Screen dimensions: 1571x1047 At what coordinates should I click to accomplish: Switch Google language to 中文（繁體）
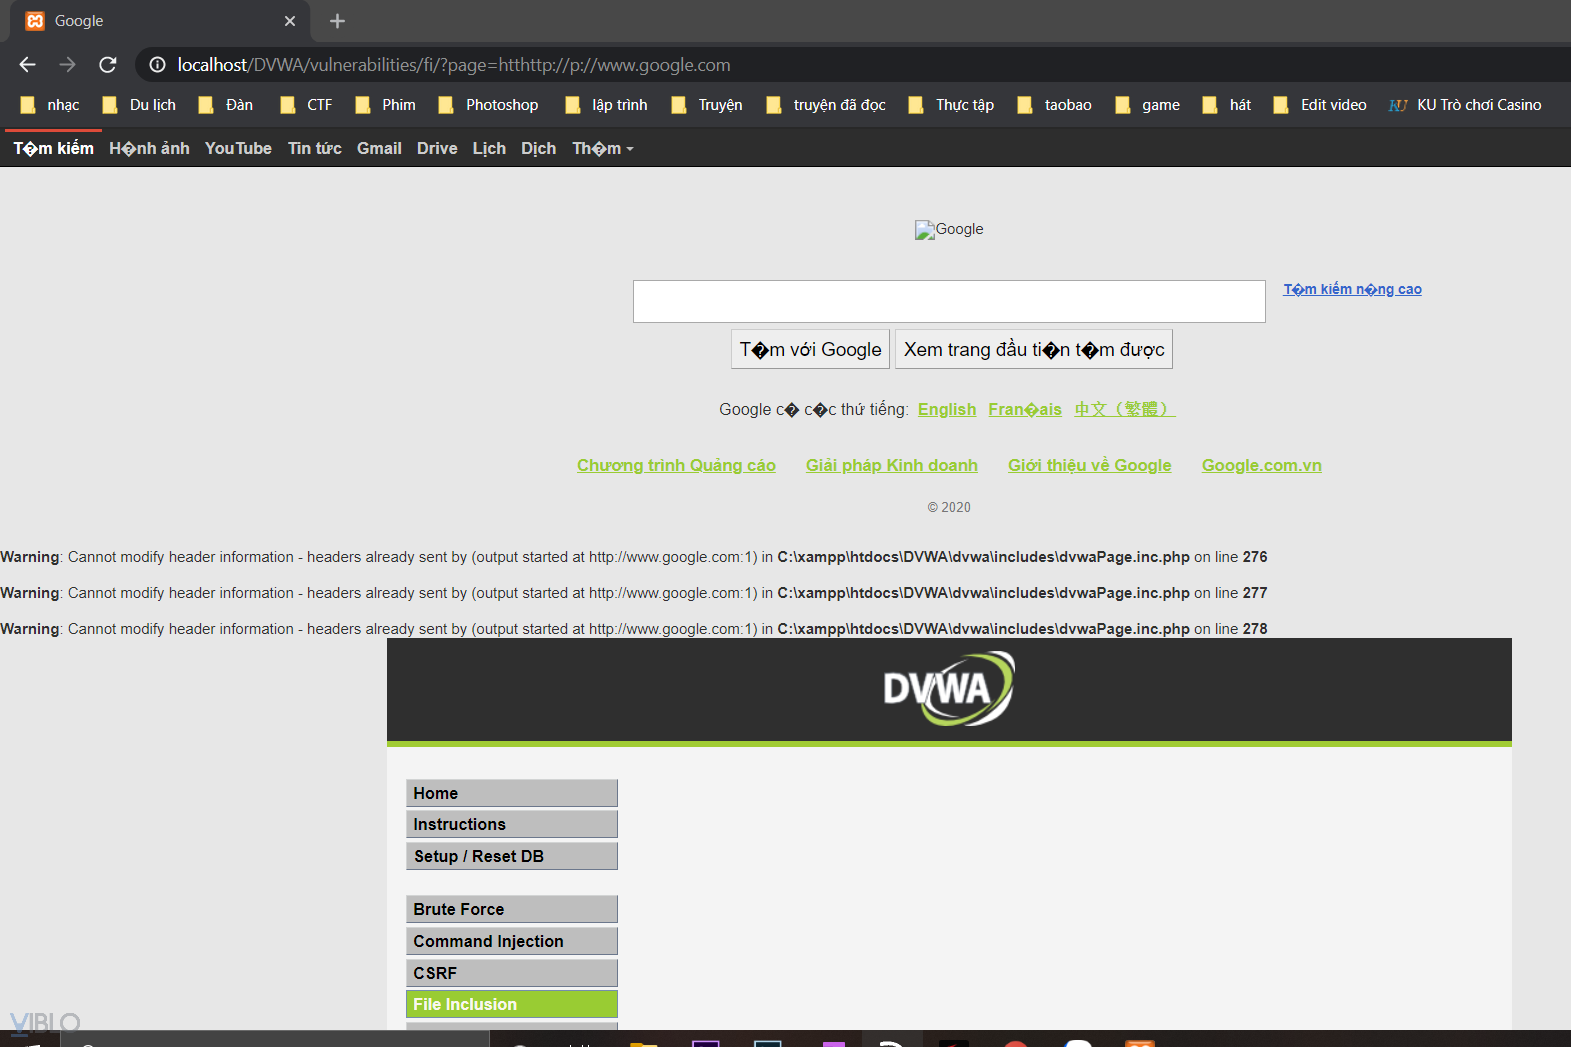click(x=1125, y=409)
